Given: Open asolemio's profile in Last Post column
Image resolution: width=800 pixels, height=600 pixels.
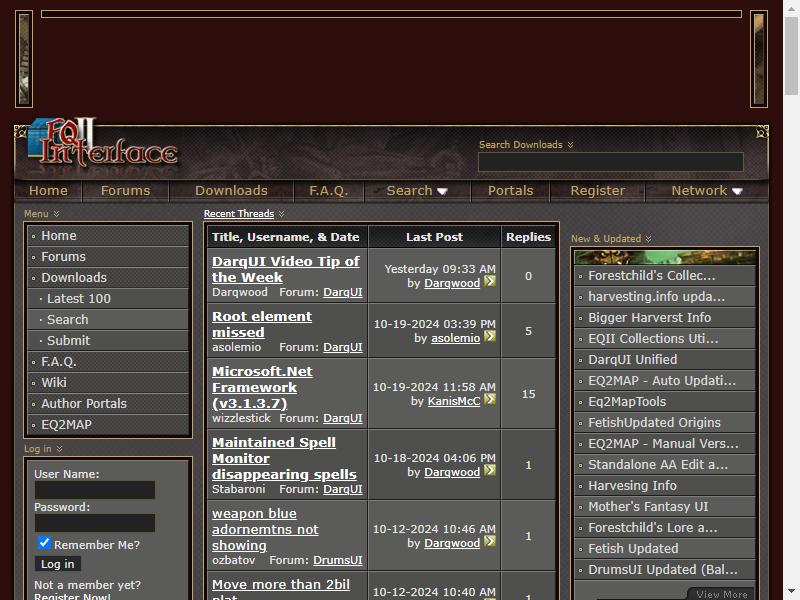Looking at the screenshot, I should pos(456,338).
